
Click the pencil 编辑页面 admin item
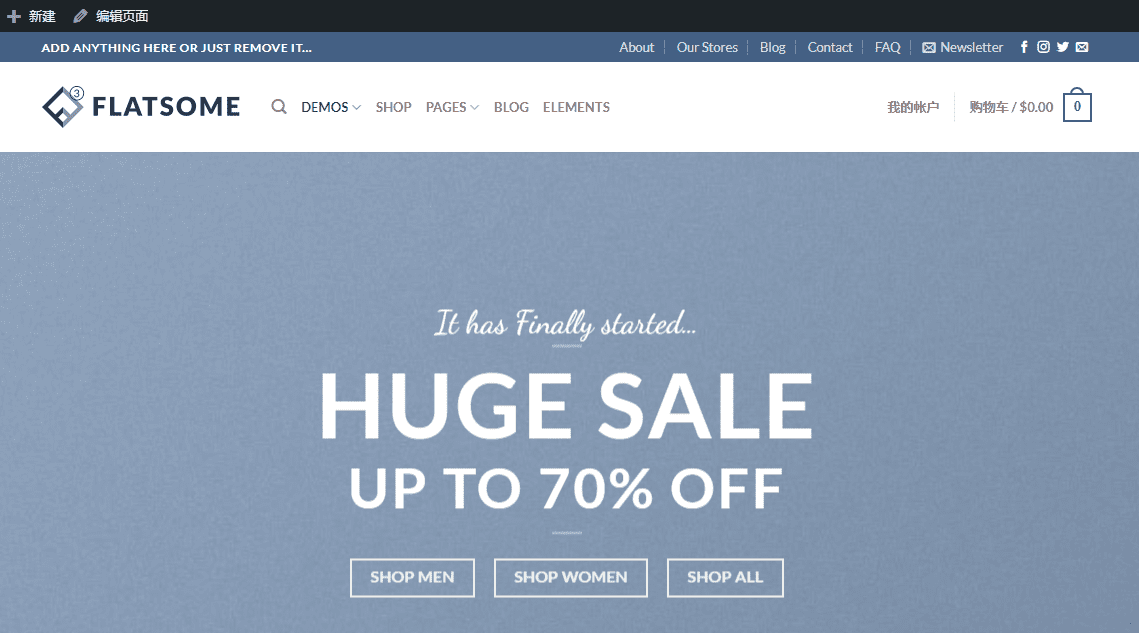click(111, 16)
